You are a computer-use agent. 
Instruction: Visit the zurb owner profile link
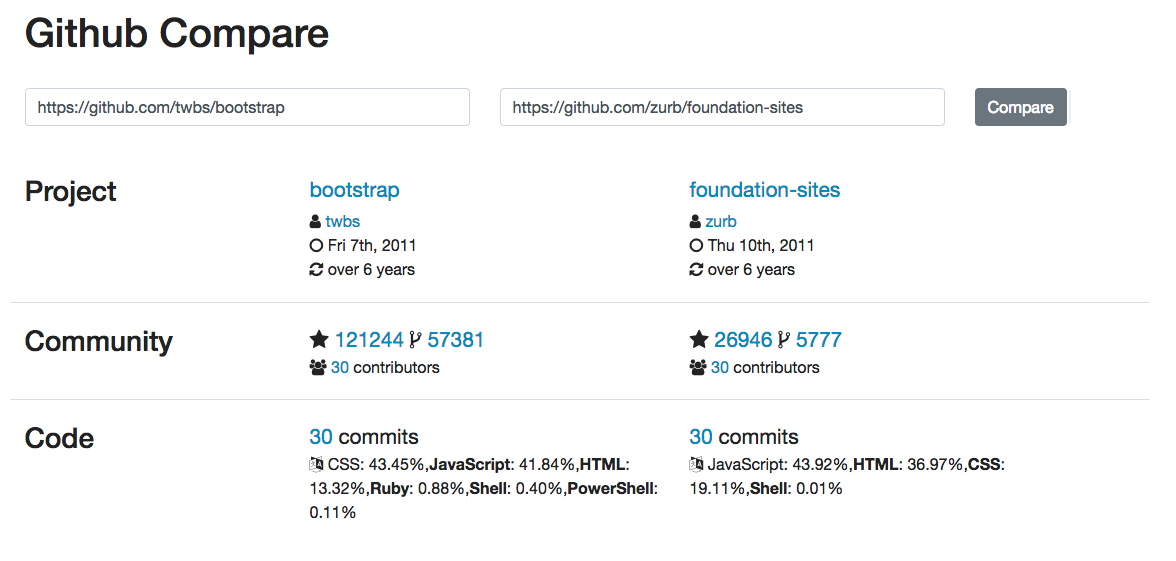coord(721,221)
